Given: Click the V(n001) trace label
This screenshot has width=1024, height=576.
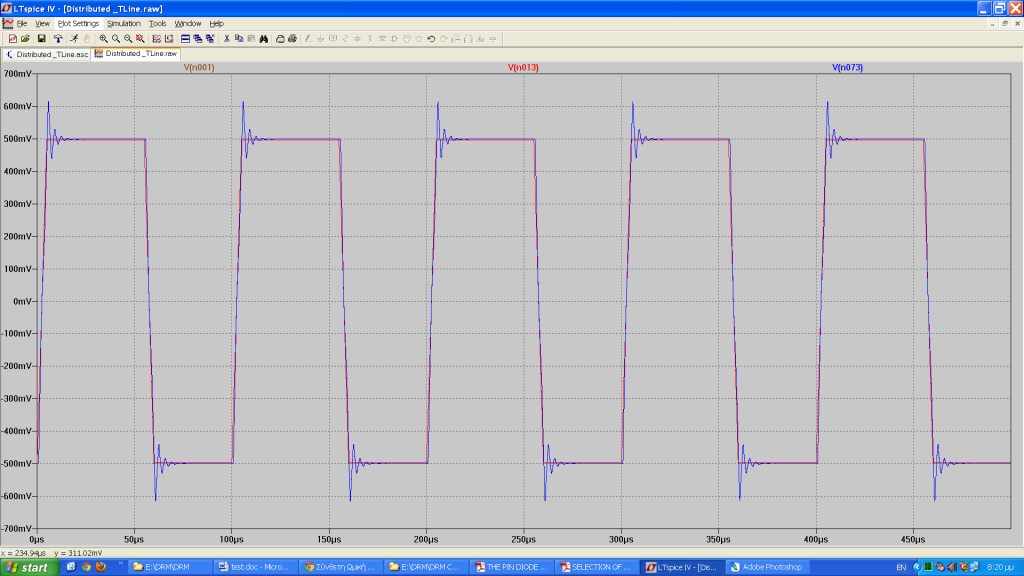Looking at the screenshot, I should coord(198,67).
